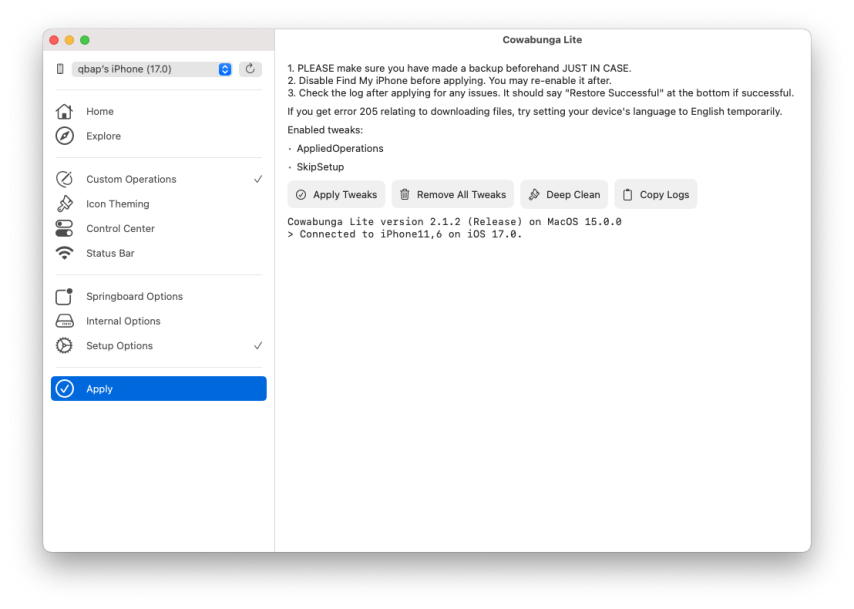Click the clipboard icon on Copy Logs
Viewport: 854px width, 609px height.
click(x=627, y=194)
